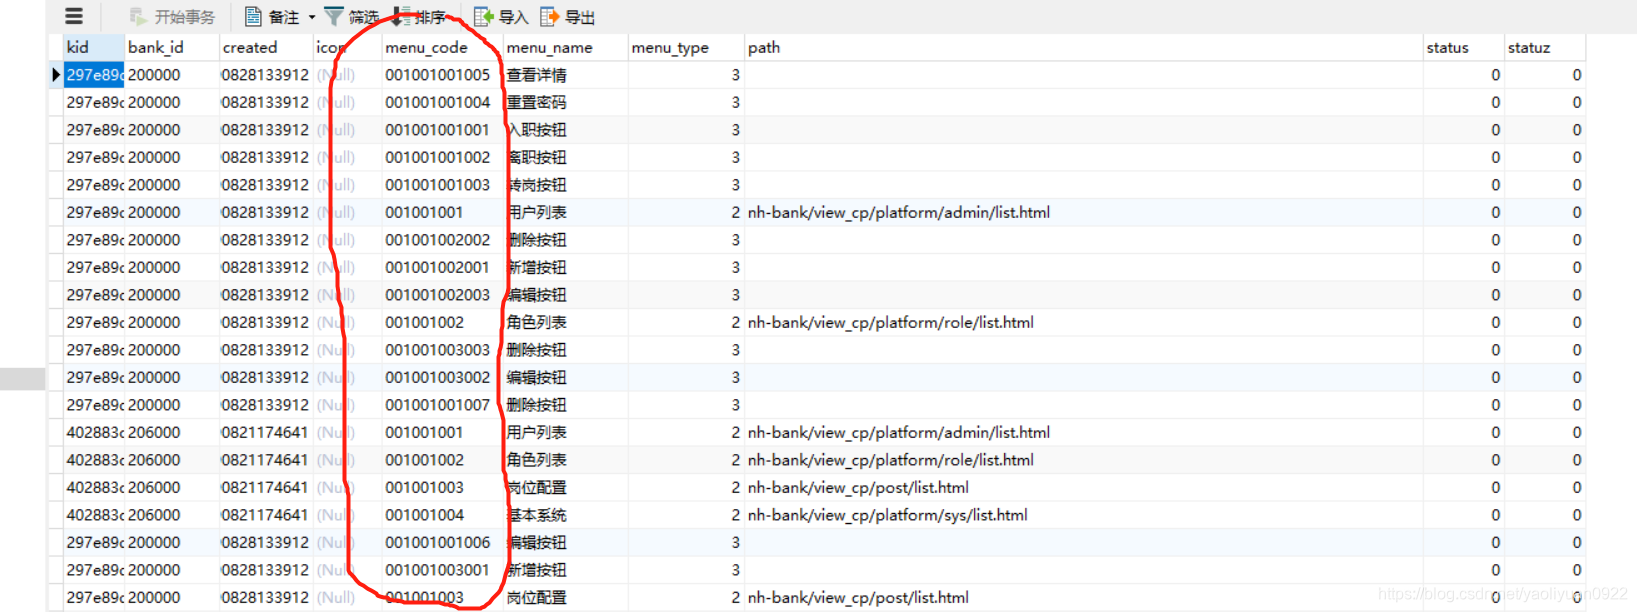Click the menu_name column header
This screenshot has height=612, width=1637.
tap(564, 47)
